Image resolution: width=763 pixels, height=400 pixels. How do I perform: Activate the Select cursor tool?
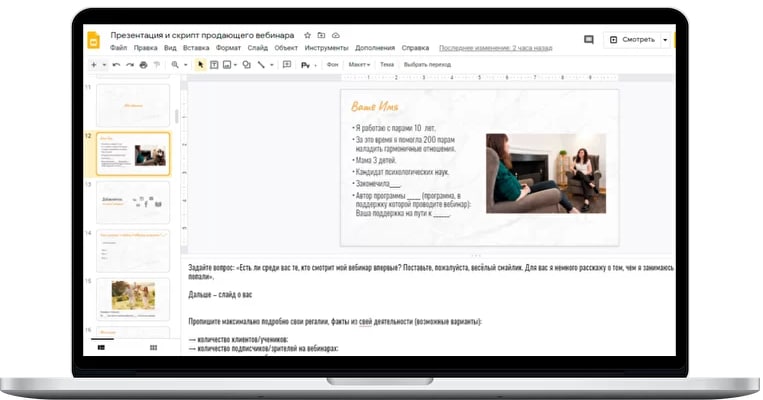tap(200, 65)
